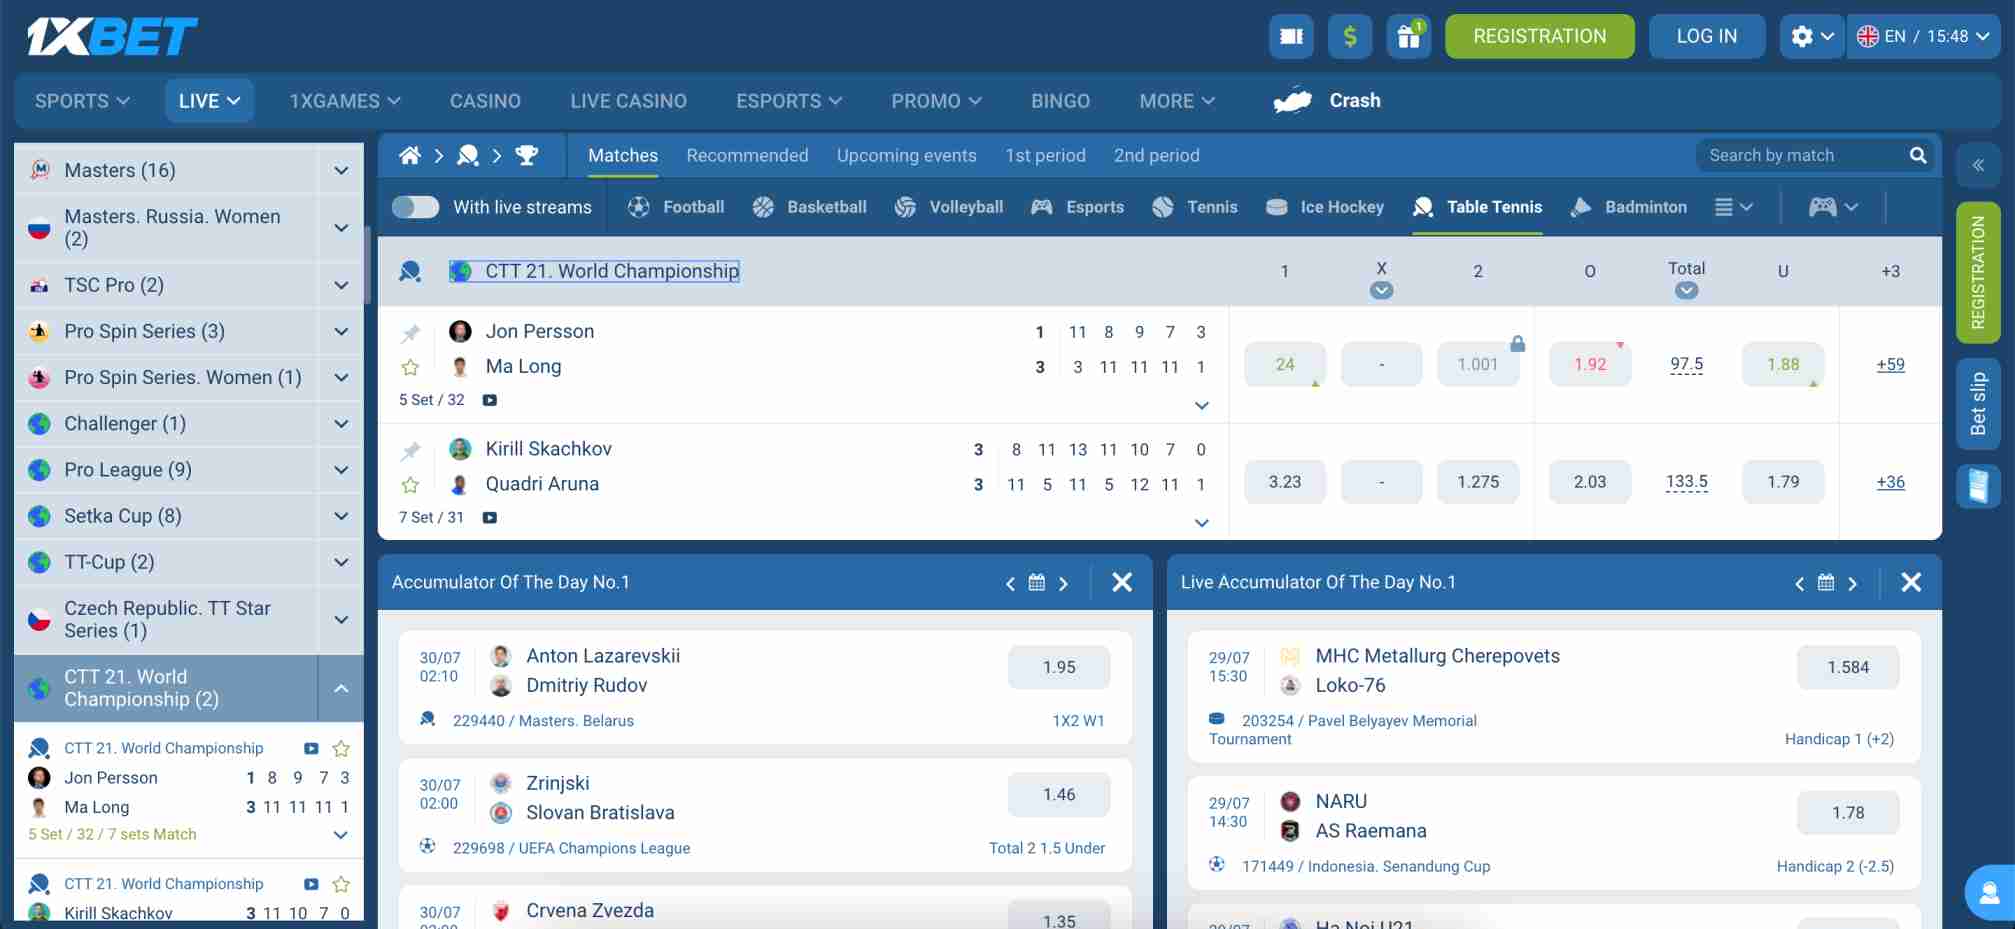Select the Esports sport filter
Image resolution: width=2015 pixels, height=929 pixels.
[x=1077, y=207]
